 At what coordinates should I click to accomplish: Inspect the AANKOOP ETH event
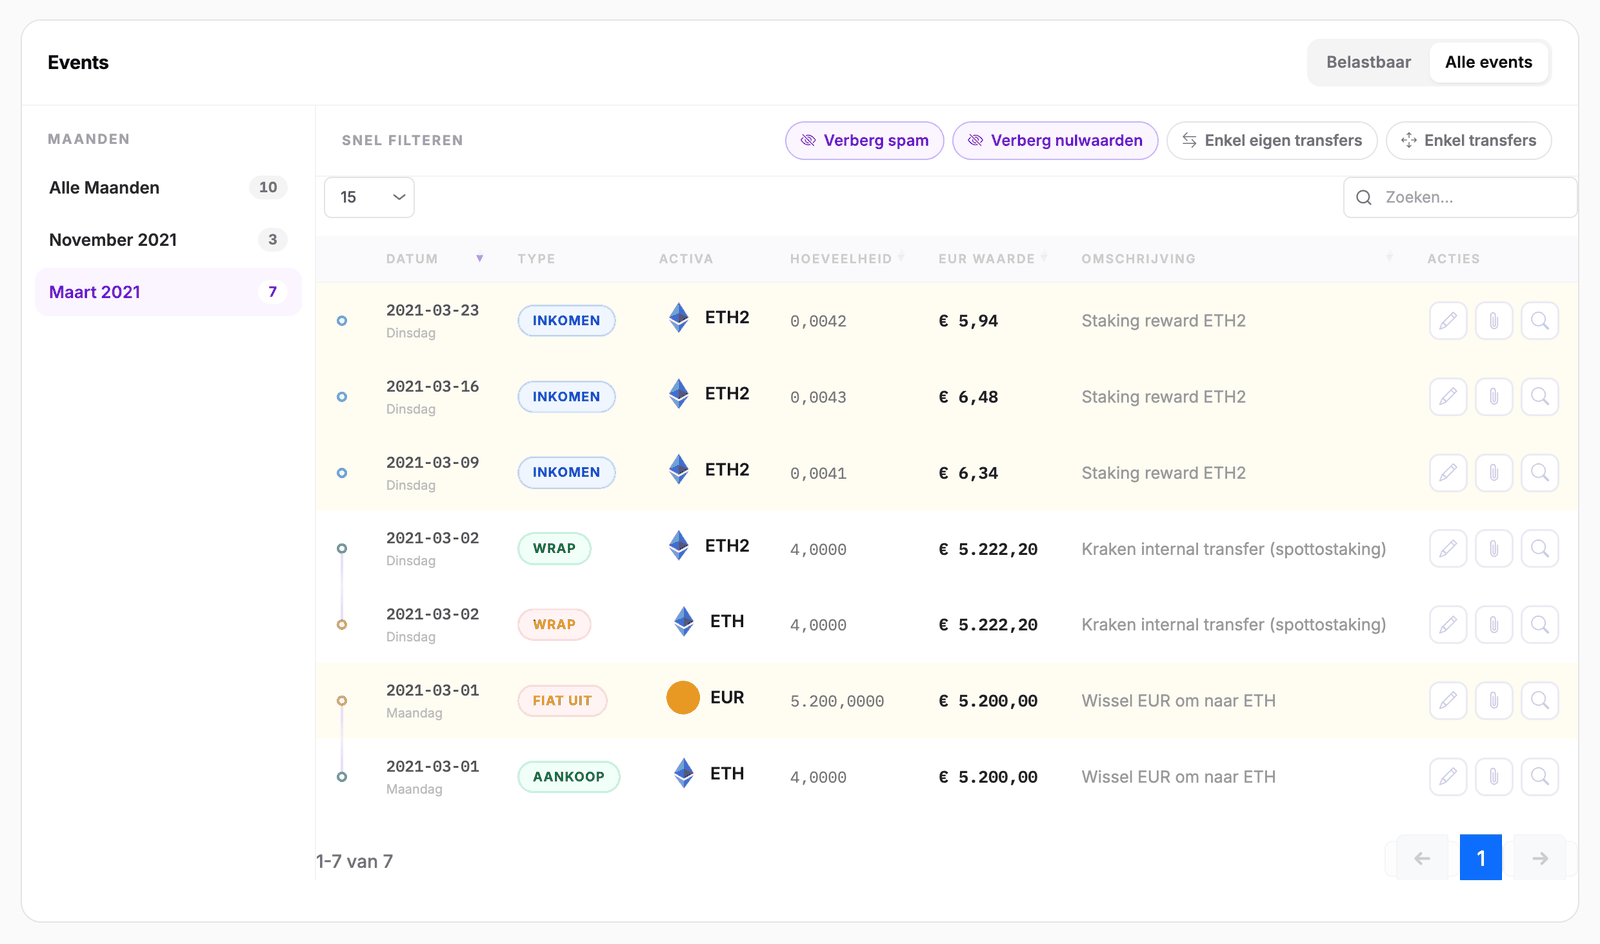1540,777
